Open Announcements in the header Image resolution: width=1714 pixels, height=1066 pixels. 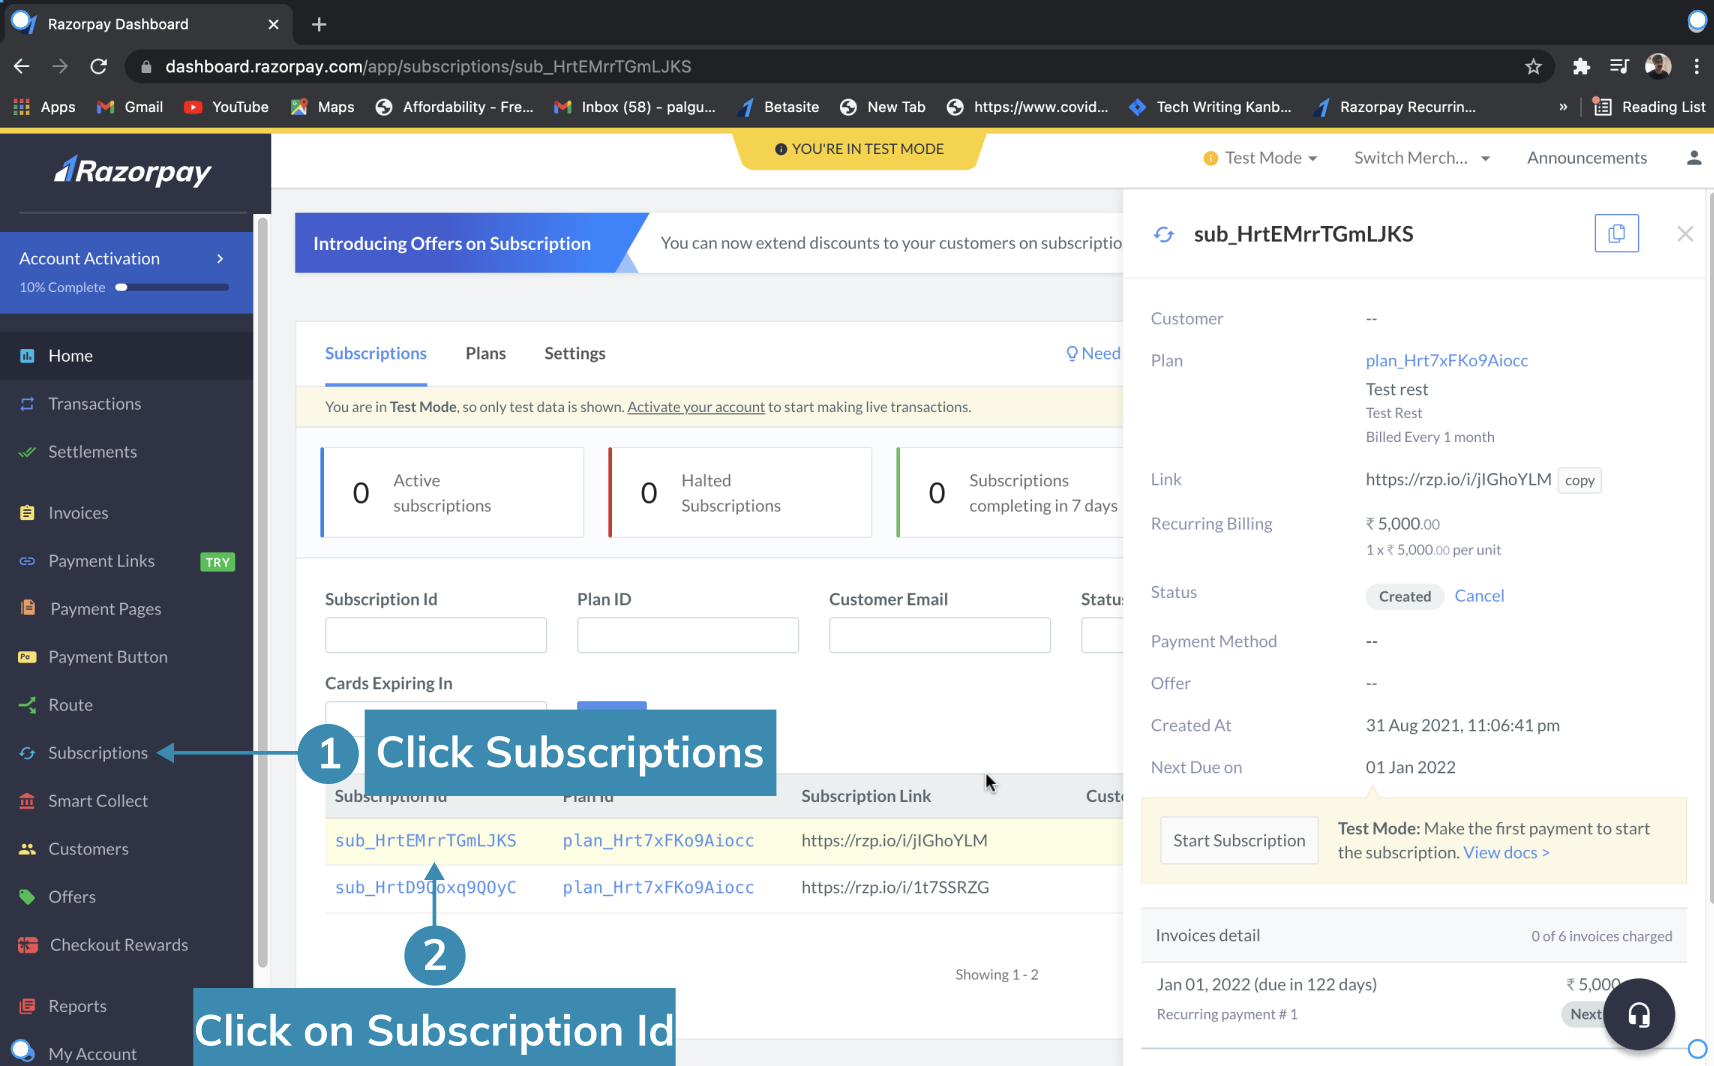coord(1587,158)
